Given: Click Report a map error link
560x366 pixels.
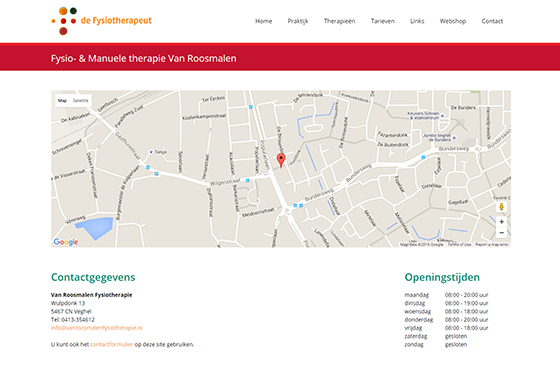Looking at the screenshot, I should (x=492, y=245).
